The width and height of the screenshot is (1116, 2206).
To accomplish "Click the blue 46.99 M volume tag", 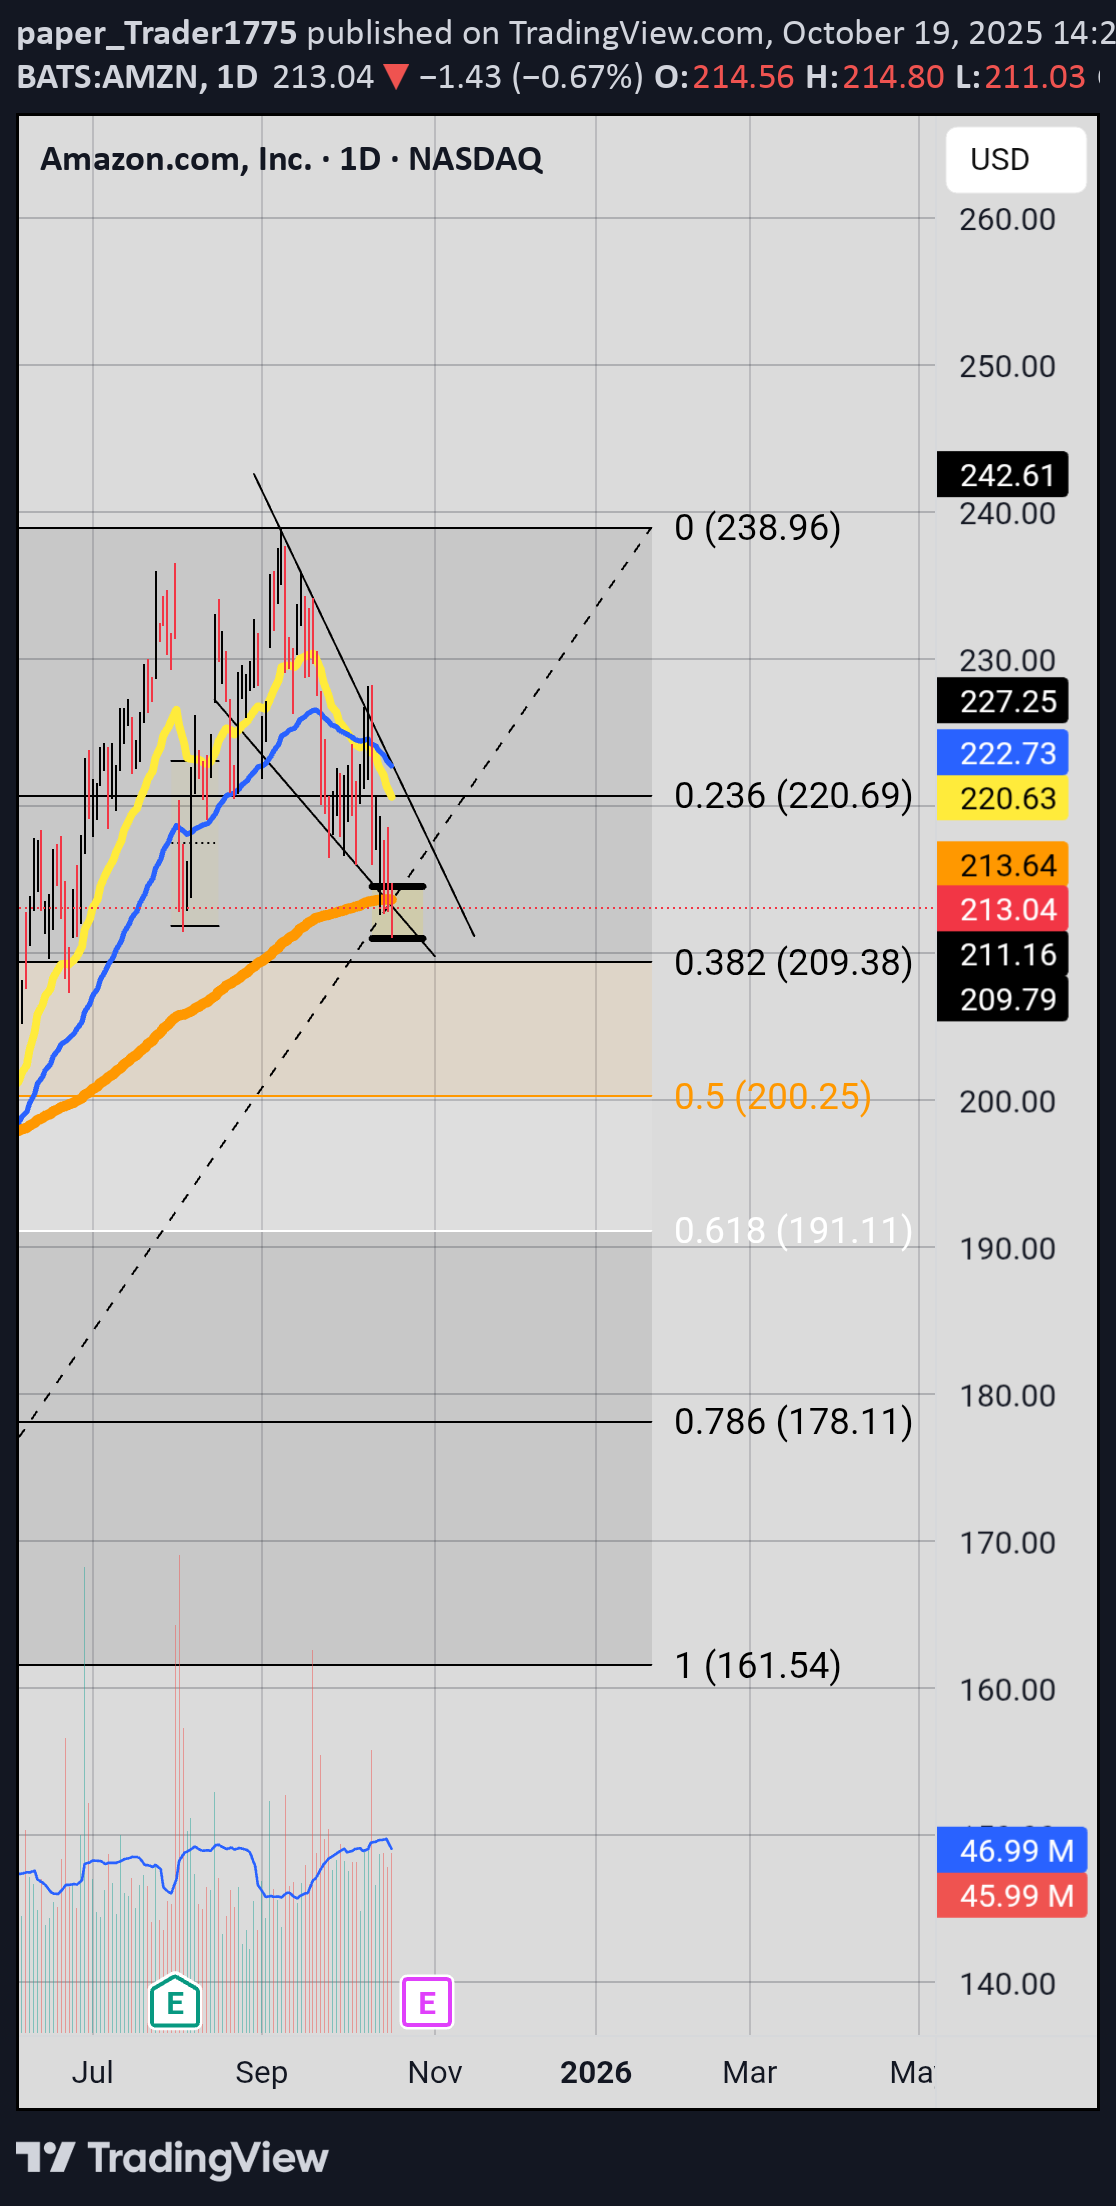I will tap(1012, 1850).
